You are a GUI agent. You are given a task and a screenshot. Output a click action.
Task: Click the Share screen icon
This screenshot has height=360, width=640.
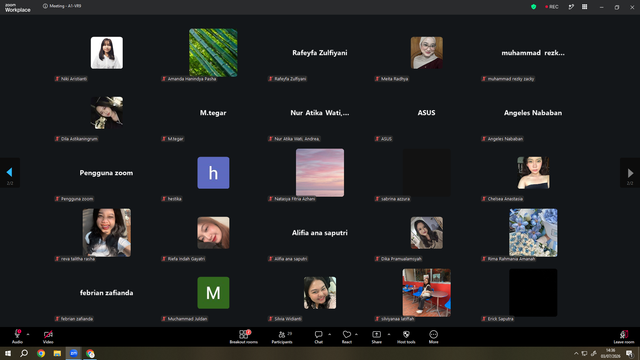(x=376, y=334)
